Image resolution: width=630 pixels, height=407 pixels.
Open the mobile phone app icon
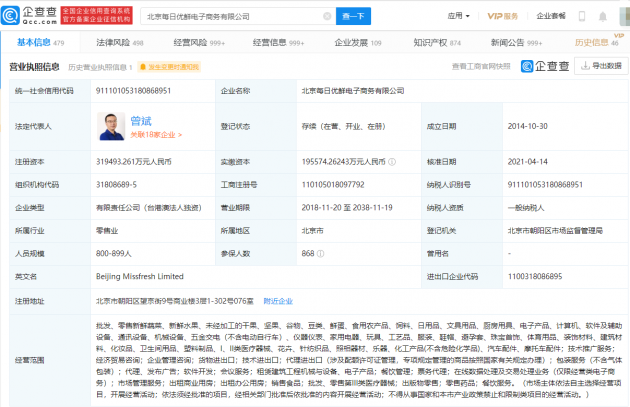tap(581, 16)
